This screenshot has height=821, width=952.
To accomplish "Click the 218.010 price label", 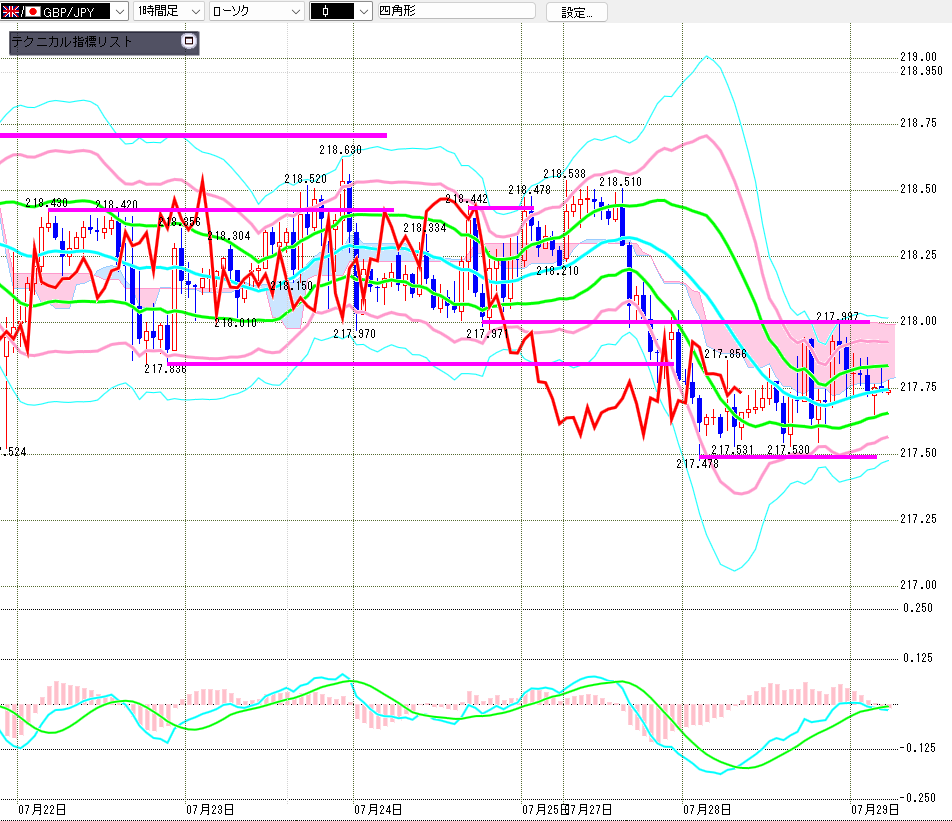I will (236, 323).
